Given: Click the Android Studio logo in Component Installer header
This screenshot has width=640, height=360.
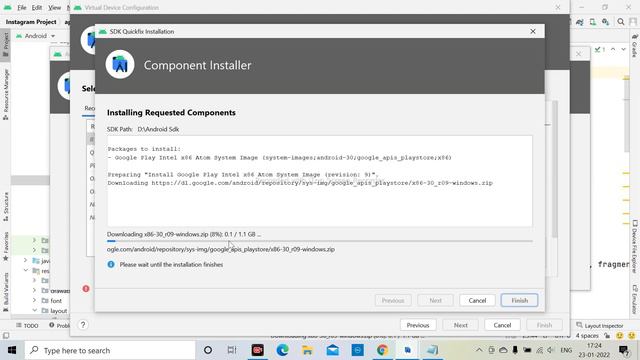Looking at the screenshot, I should [120, 64].
